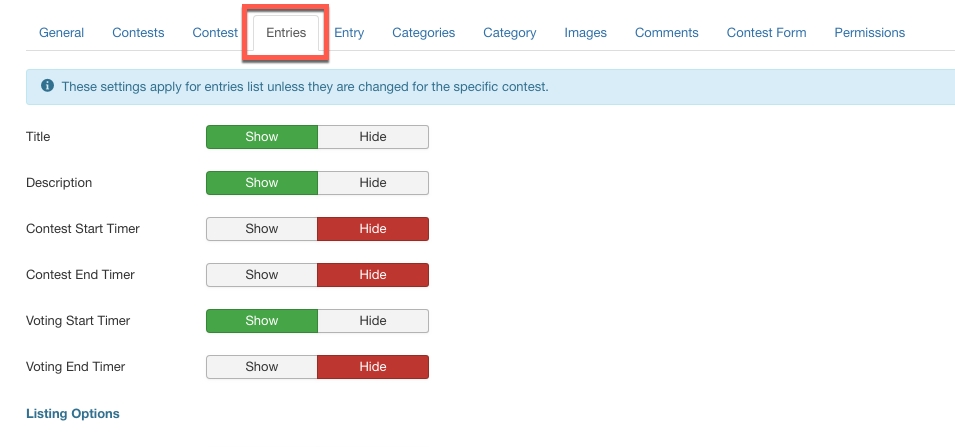This screenshot has height=447, width=955.
Task: Go to the Contest tab
Action: (215, 33)
